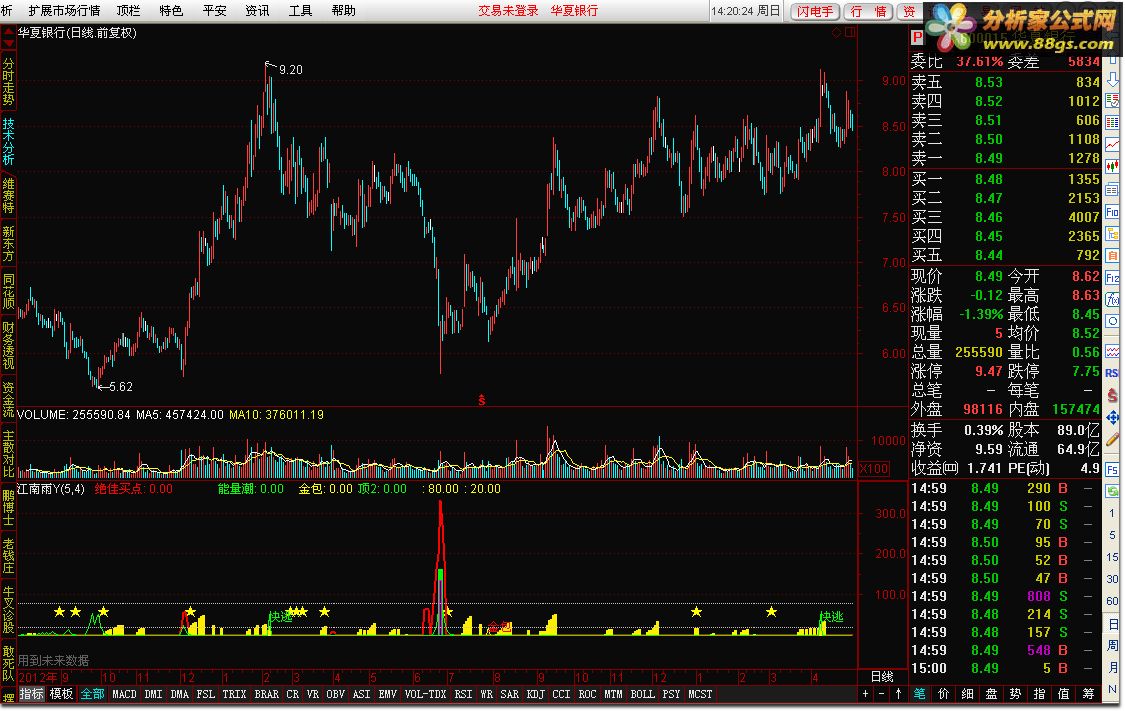Screen dimensions: 1125x711
Task: Click the F12 icon in right toolbar
Action: (1112, 278)
